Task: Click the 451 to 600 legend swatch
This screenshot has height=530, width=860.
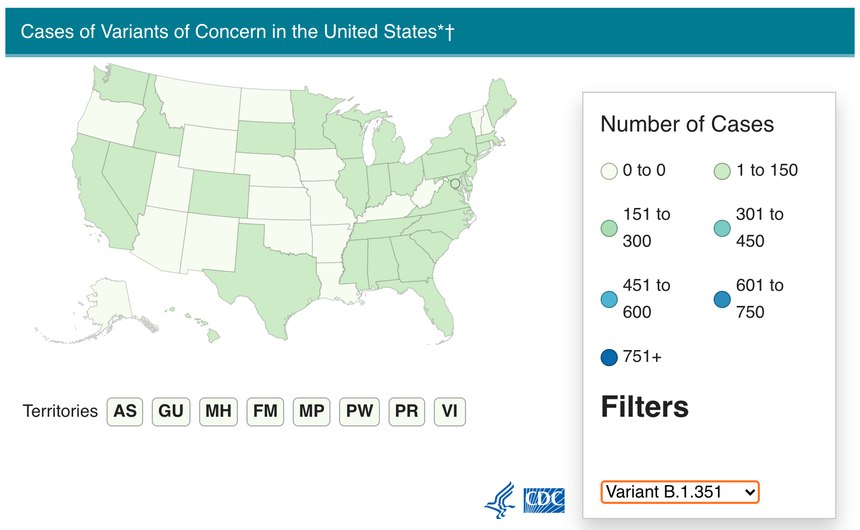Action: 609,299
